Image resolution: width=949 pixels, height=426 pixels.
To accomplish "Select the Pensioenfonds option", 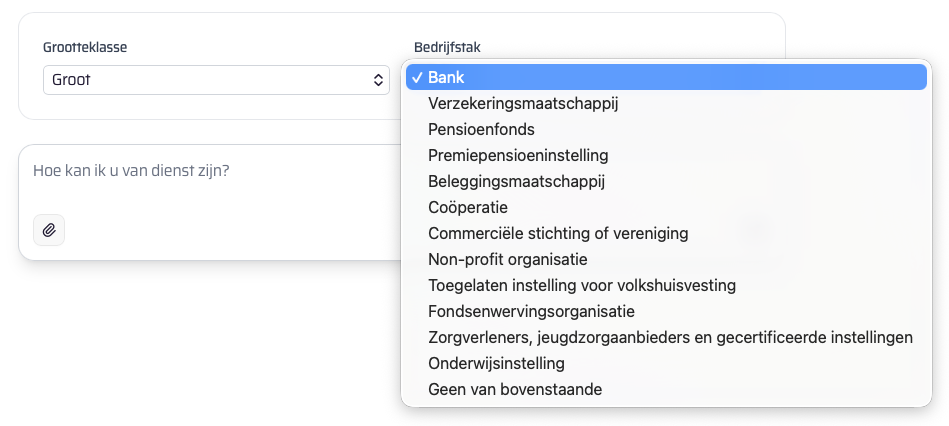I will click(x=481, y=129).
